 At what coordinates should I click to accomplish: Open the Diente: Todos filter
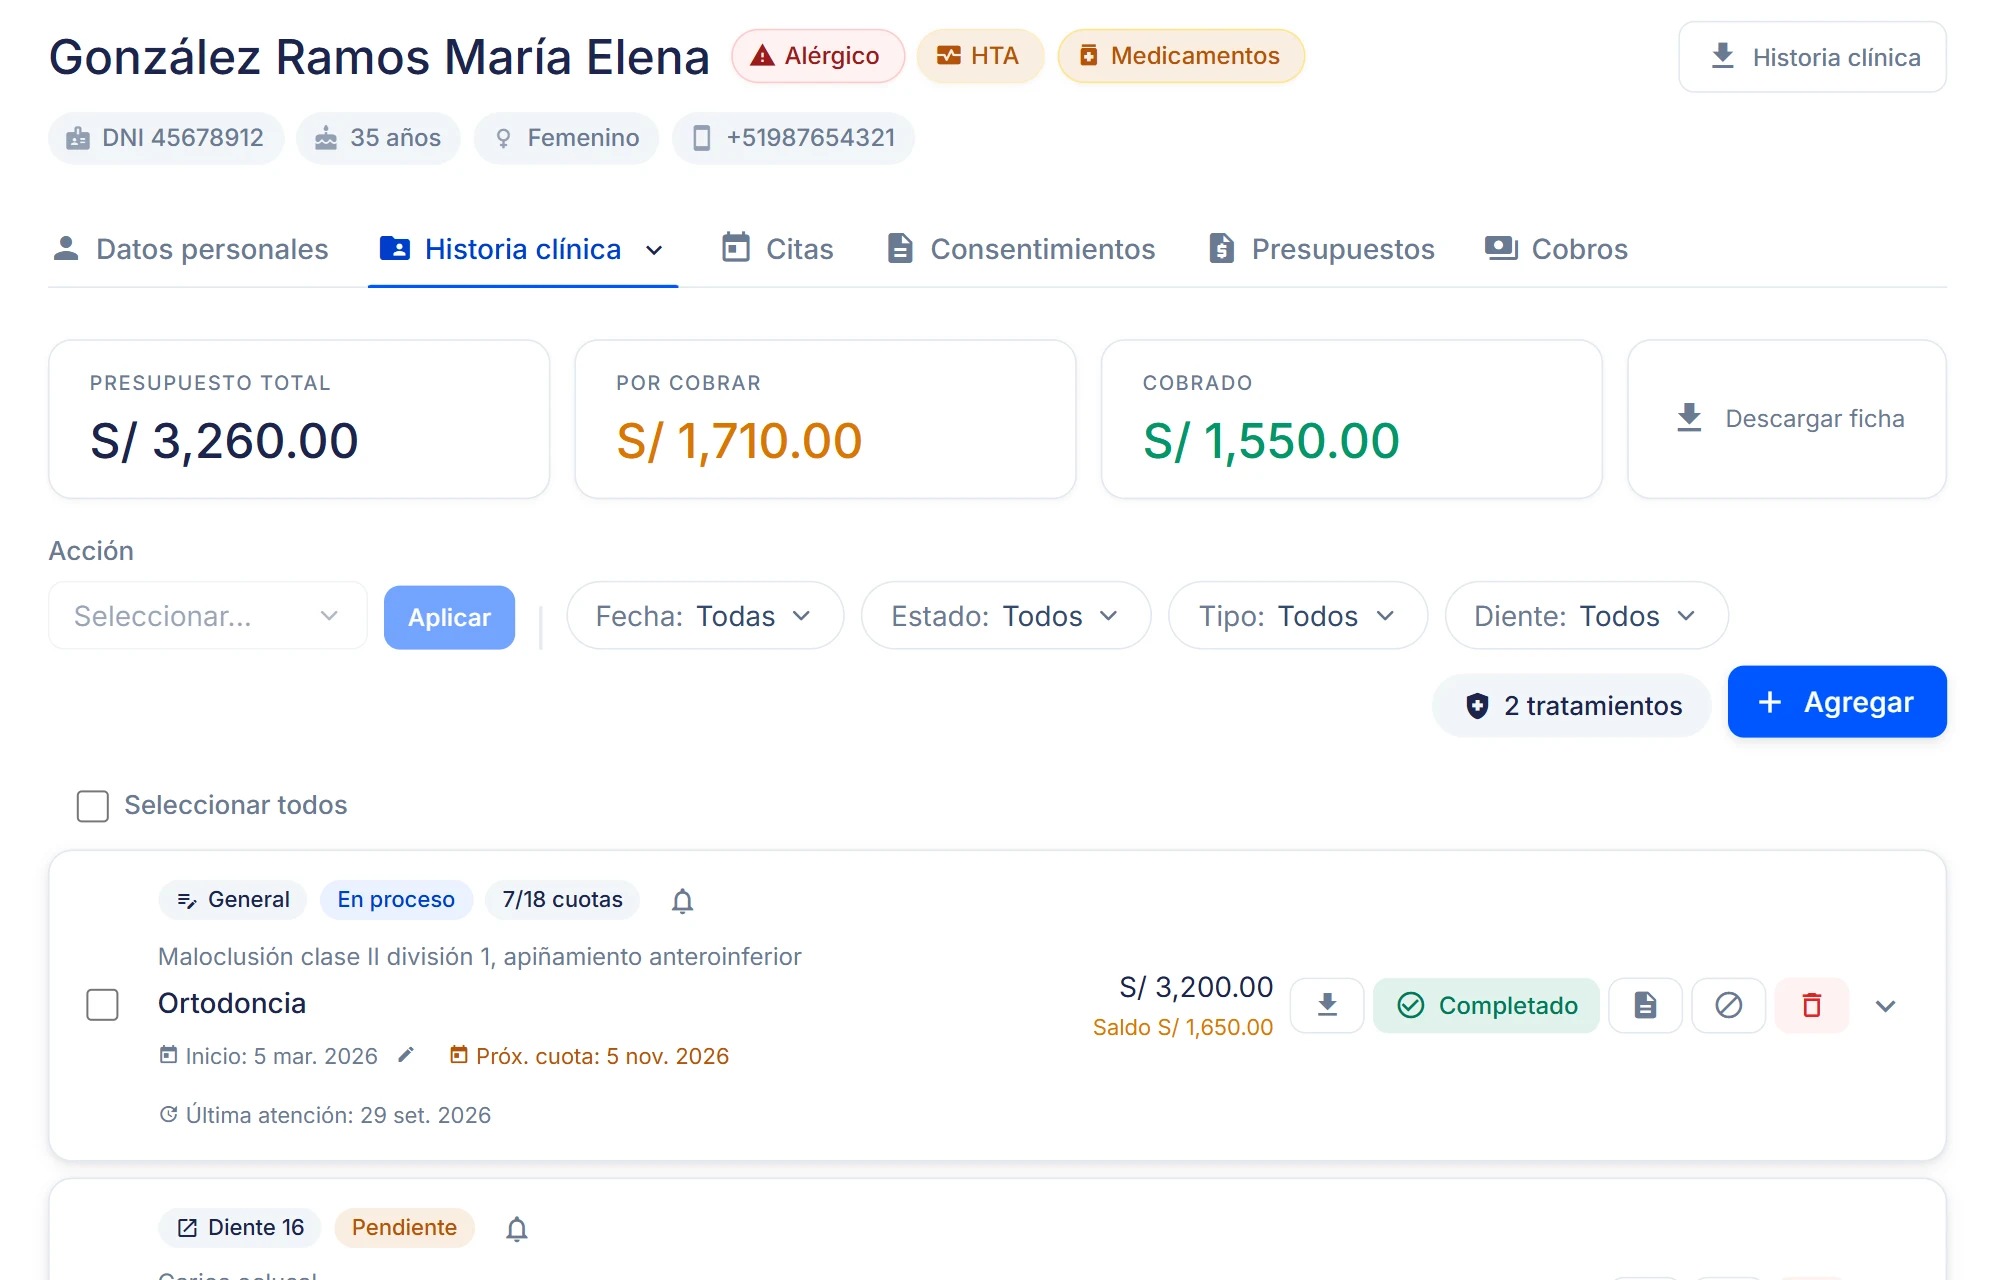pos(1587,616)
